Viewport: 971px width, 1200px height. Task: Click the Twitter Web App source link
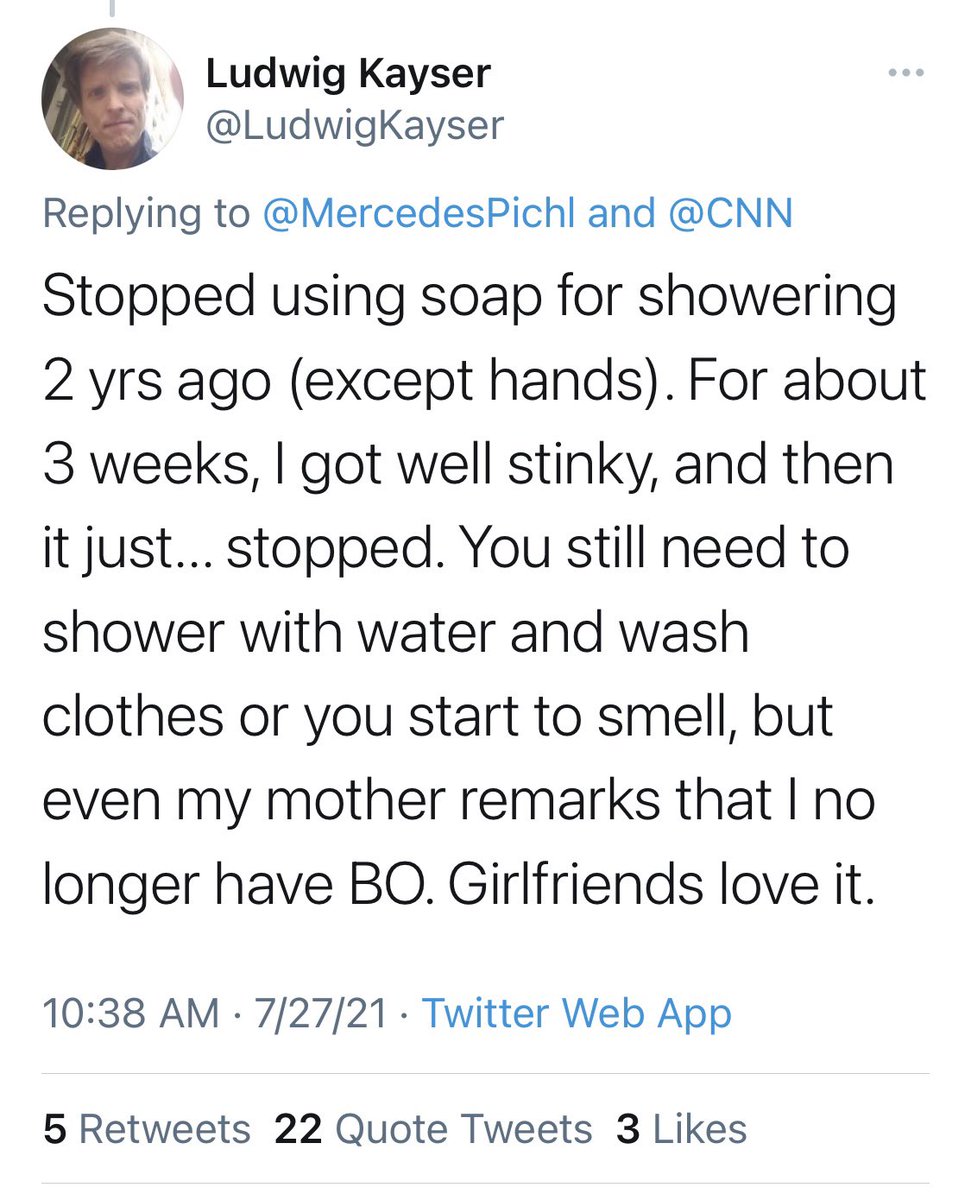point(576,1013)
